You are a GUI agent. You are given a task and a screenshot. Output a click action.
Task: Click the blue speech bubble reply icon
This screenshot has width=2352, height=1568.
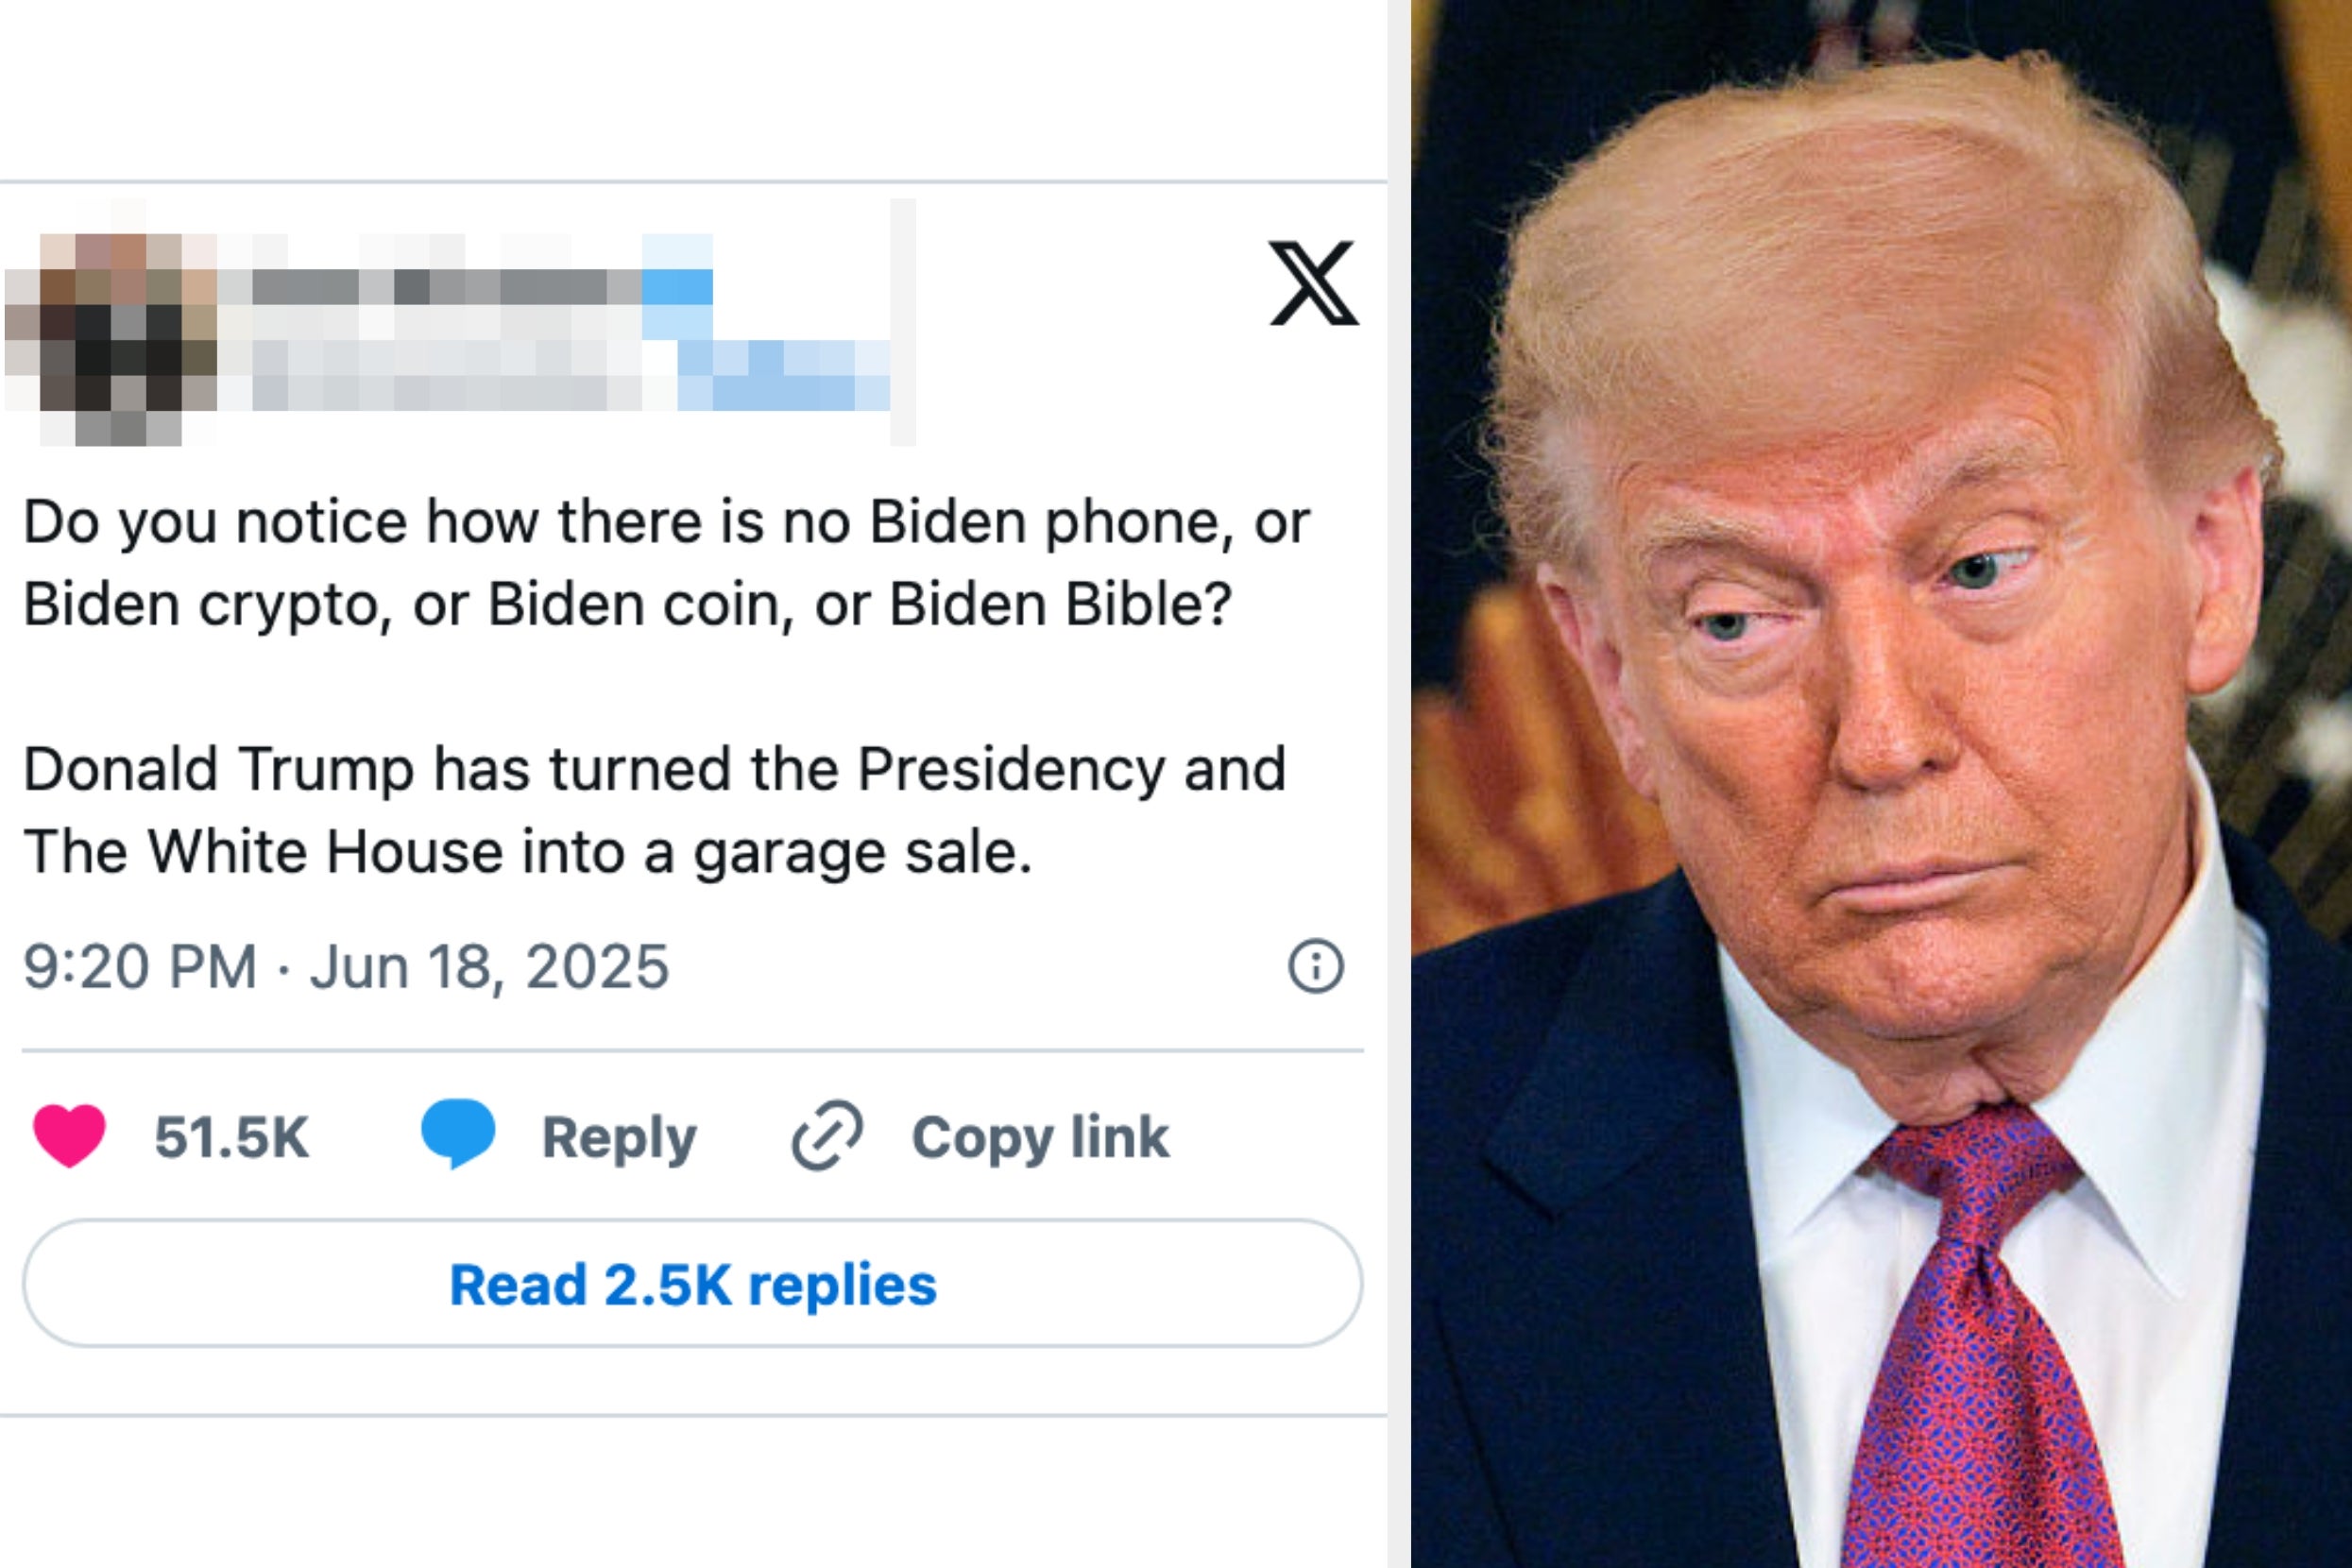[458, 1133]
